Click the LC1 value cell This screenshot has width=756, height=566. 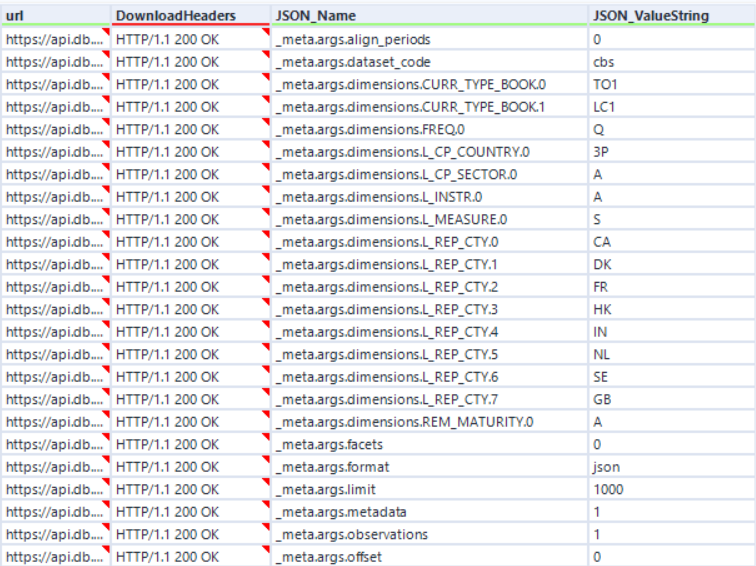(x=673, y=107)
